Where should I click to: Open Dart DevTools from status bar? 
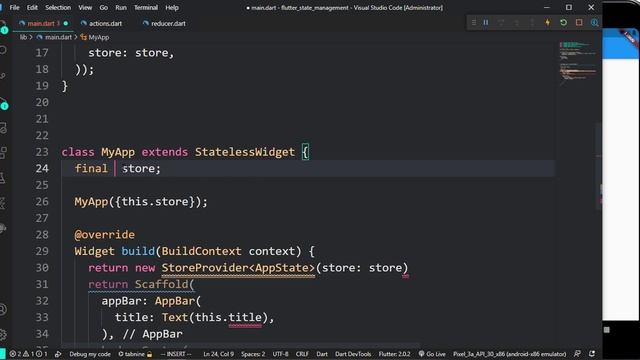click(353, 354)
